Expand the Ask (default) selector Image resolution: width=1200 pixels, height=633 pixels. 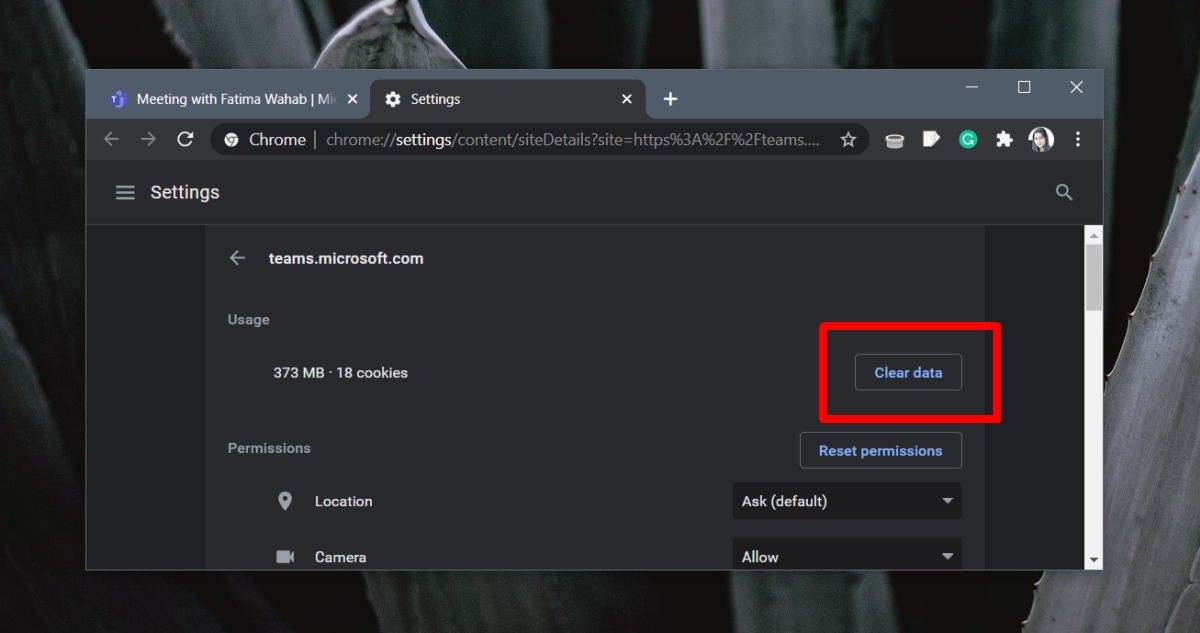pyautogui.click(x=847, y=501)
